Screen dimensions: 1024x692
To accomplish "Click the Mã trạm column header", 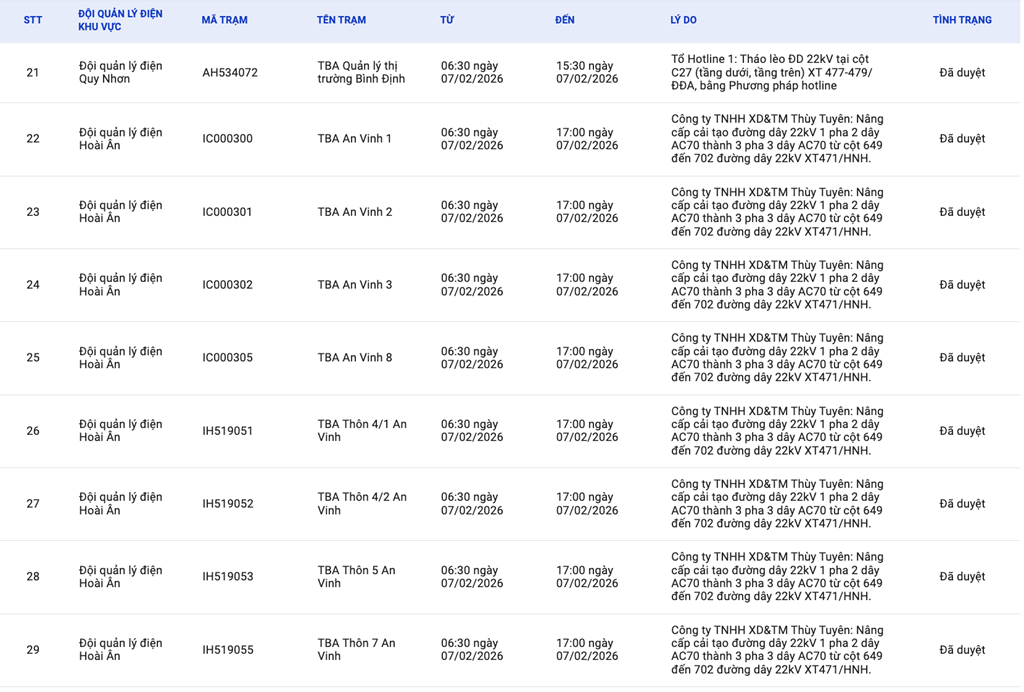I will tap(224, 20).
